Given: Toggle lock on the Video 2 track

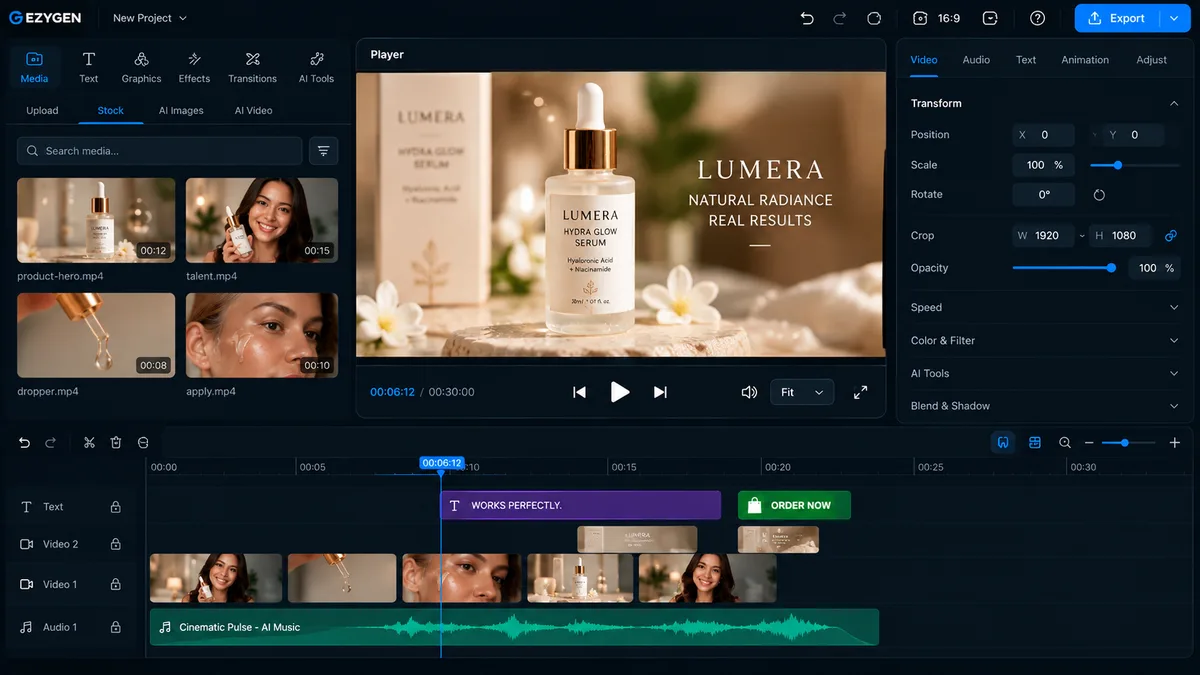Looking at the screenshot, I should [x=115, y=544].
